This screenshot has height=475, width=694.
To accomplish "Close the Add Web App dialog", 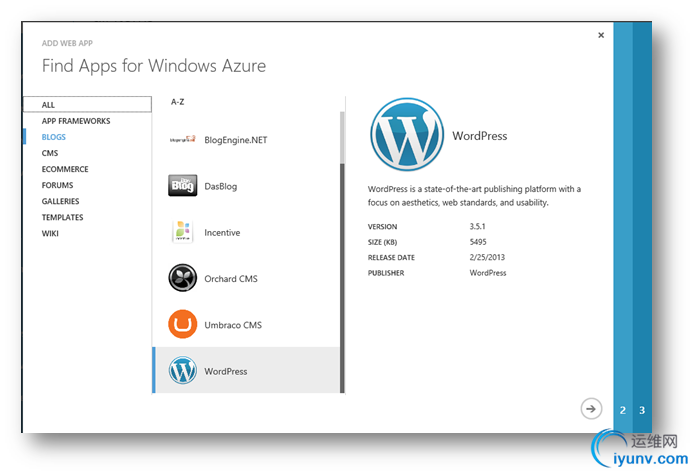I will click(601, 35).
